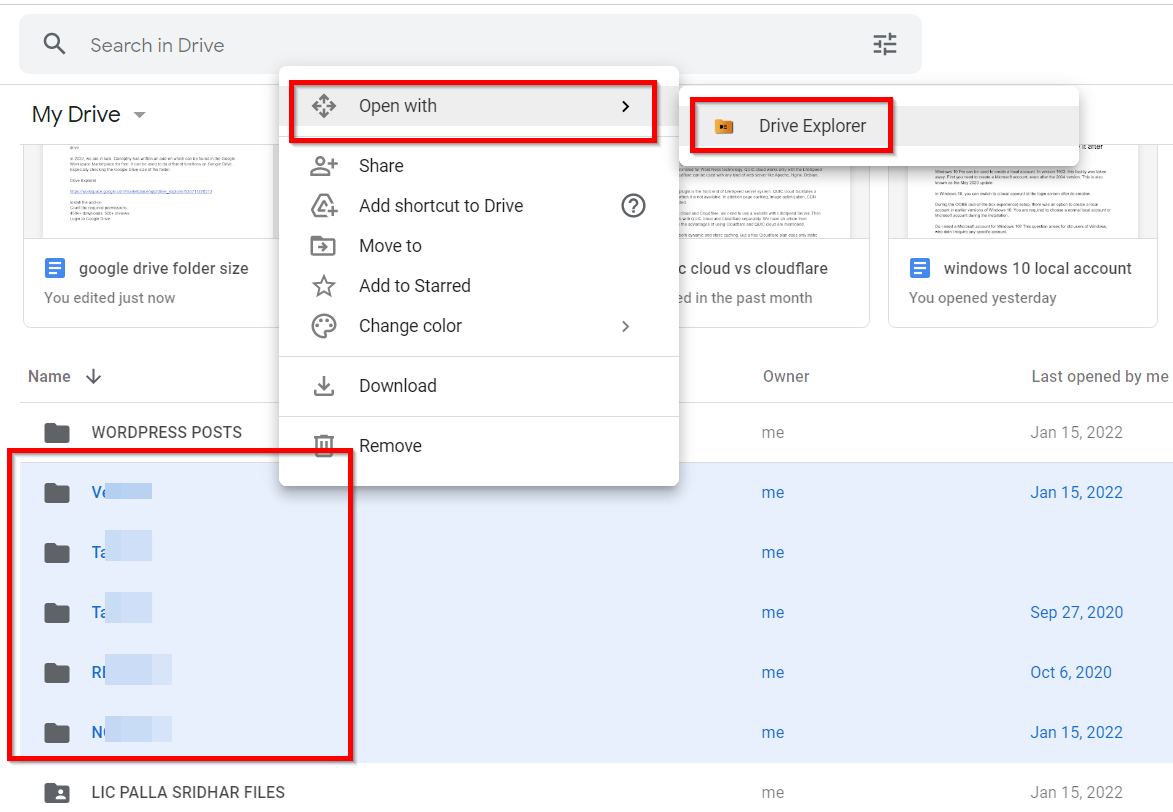Open the google drive folder size document

166,268
